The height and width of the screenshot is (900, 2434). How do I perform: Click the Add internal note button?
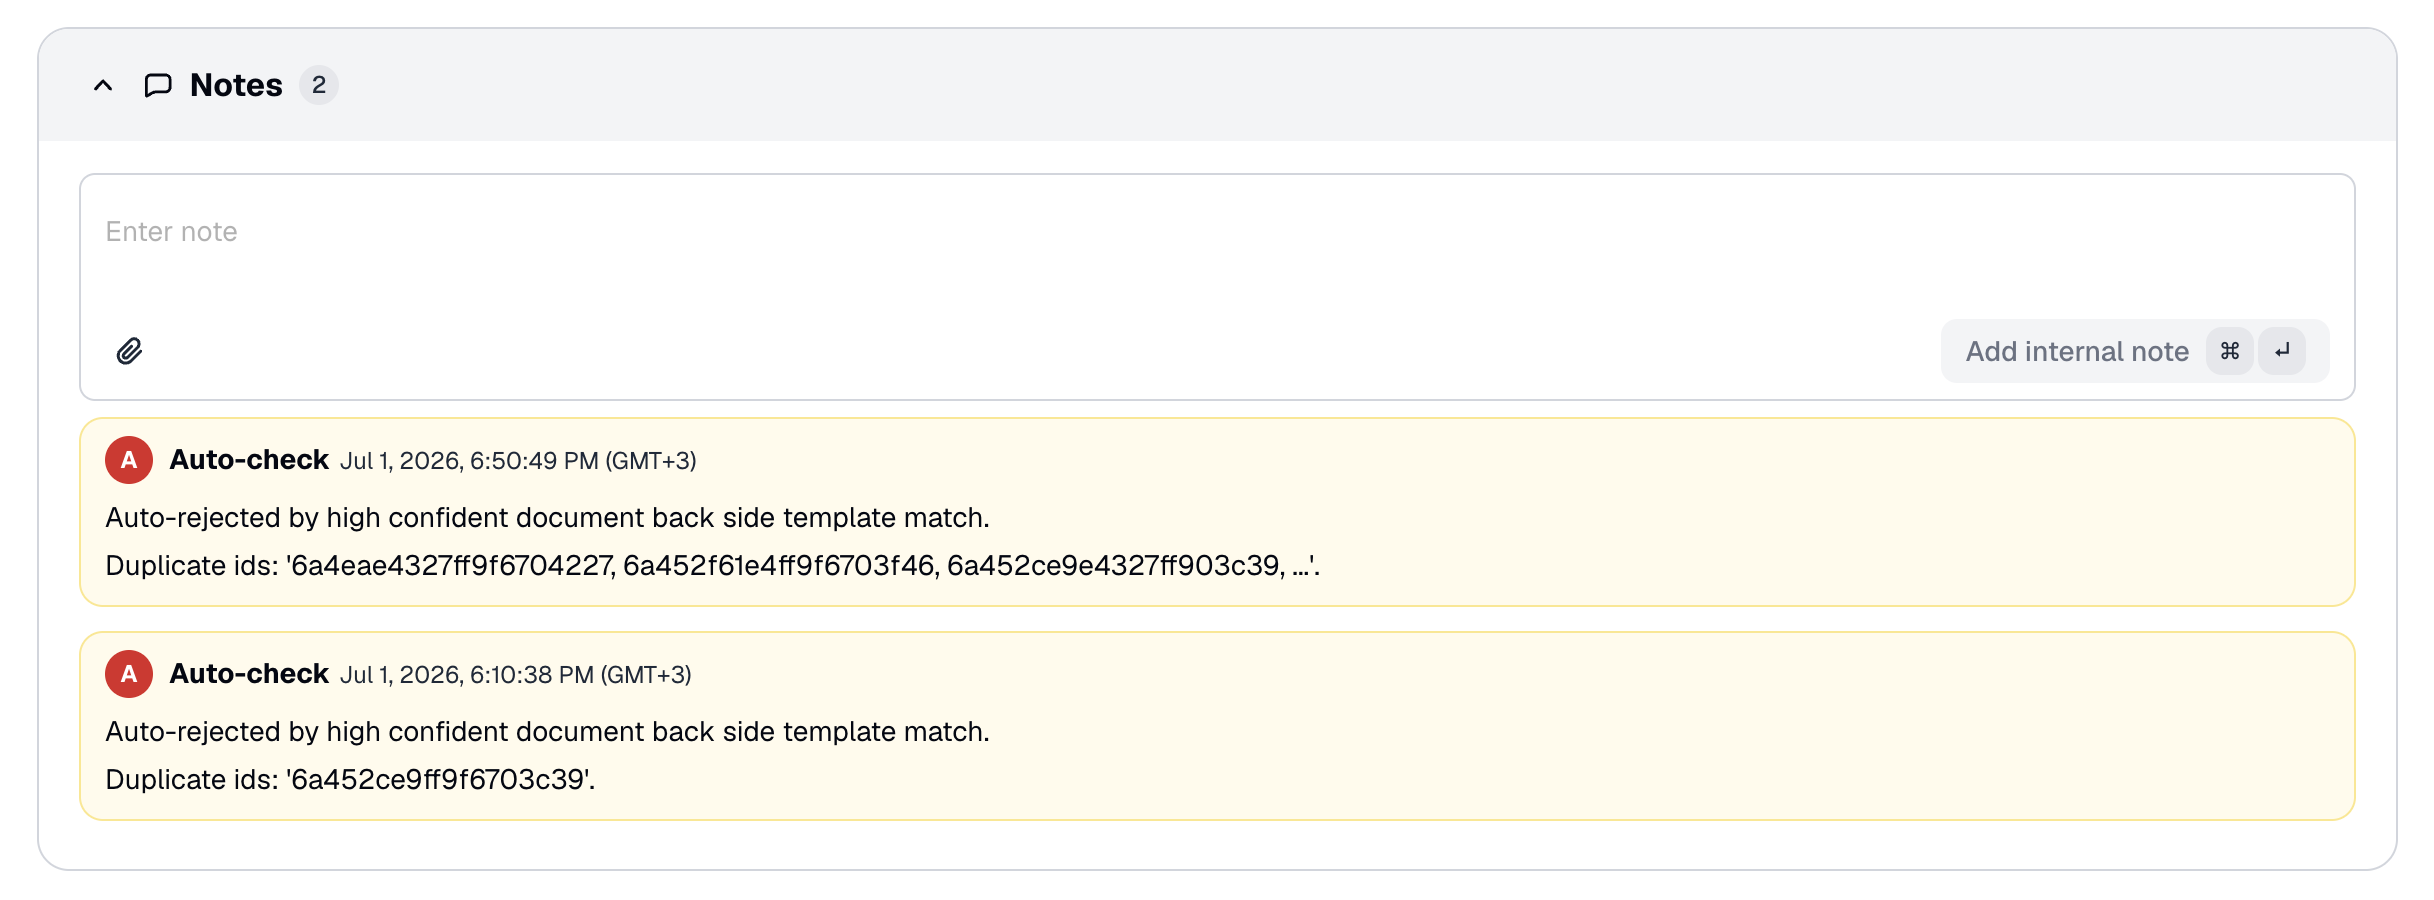(x=2135, y=351)
